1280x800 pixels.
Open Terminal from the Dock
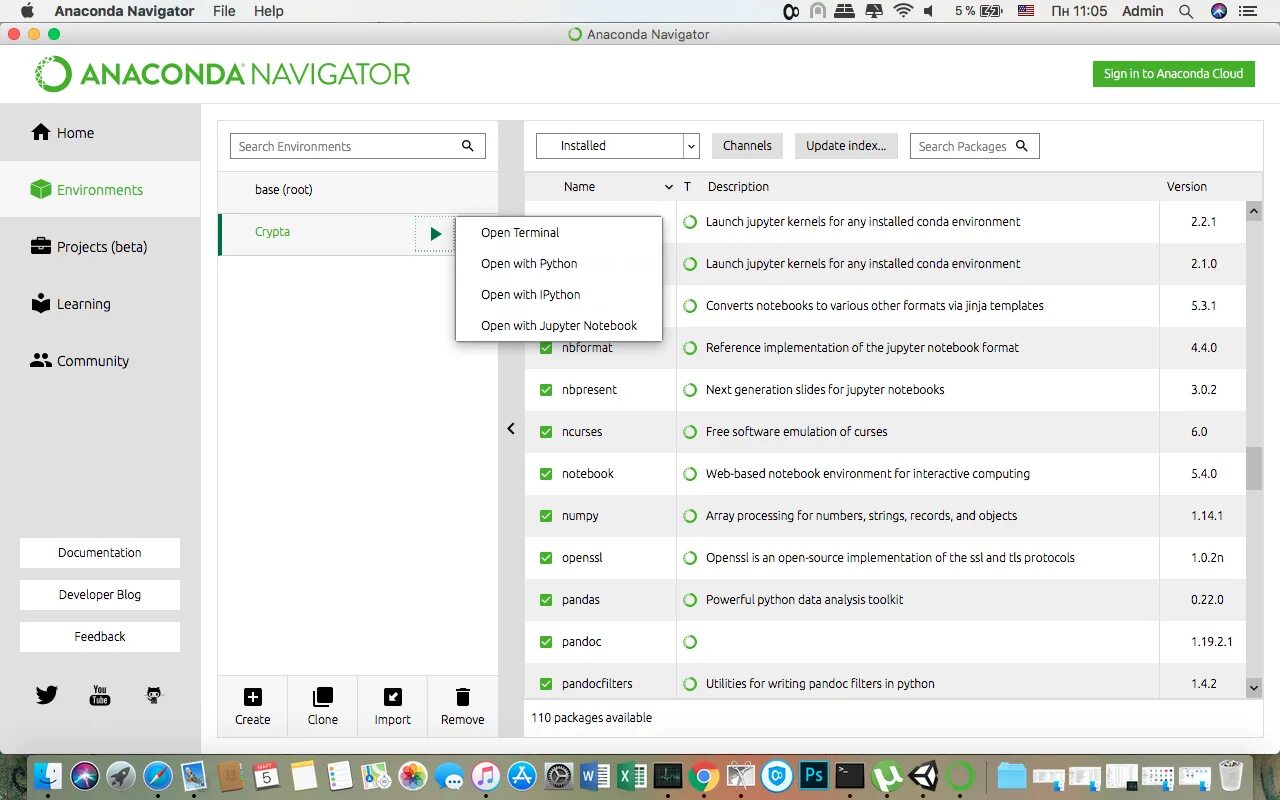pyautogui.click(x=850, y=775)
